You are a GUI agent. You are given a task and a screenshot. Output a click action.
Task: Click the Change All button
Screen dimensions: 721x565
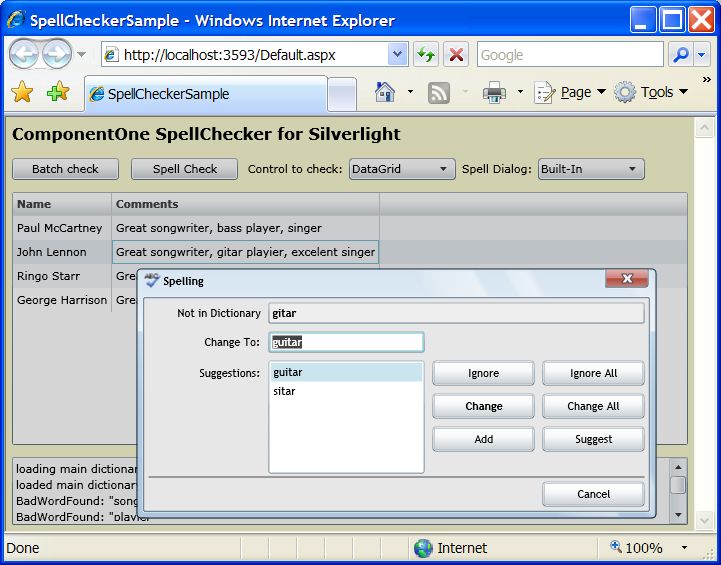click(x=593, y=406)
